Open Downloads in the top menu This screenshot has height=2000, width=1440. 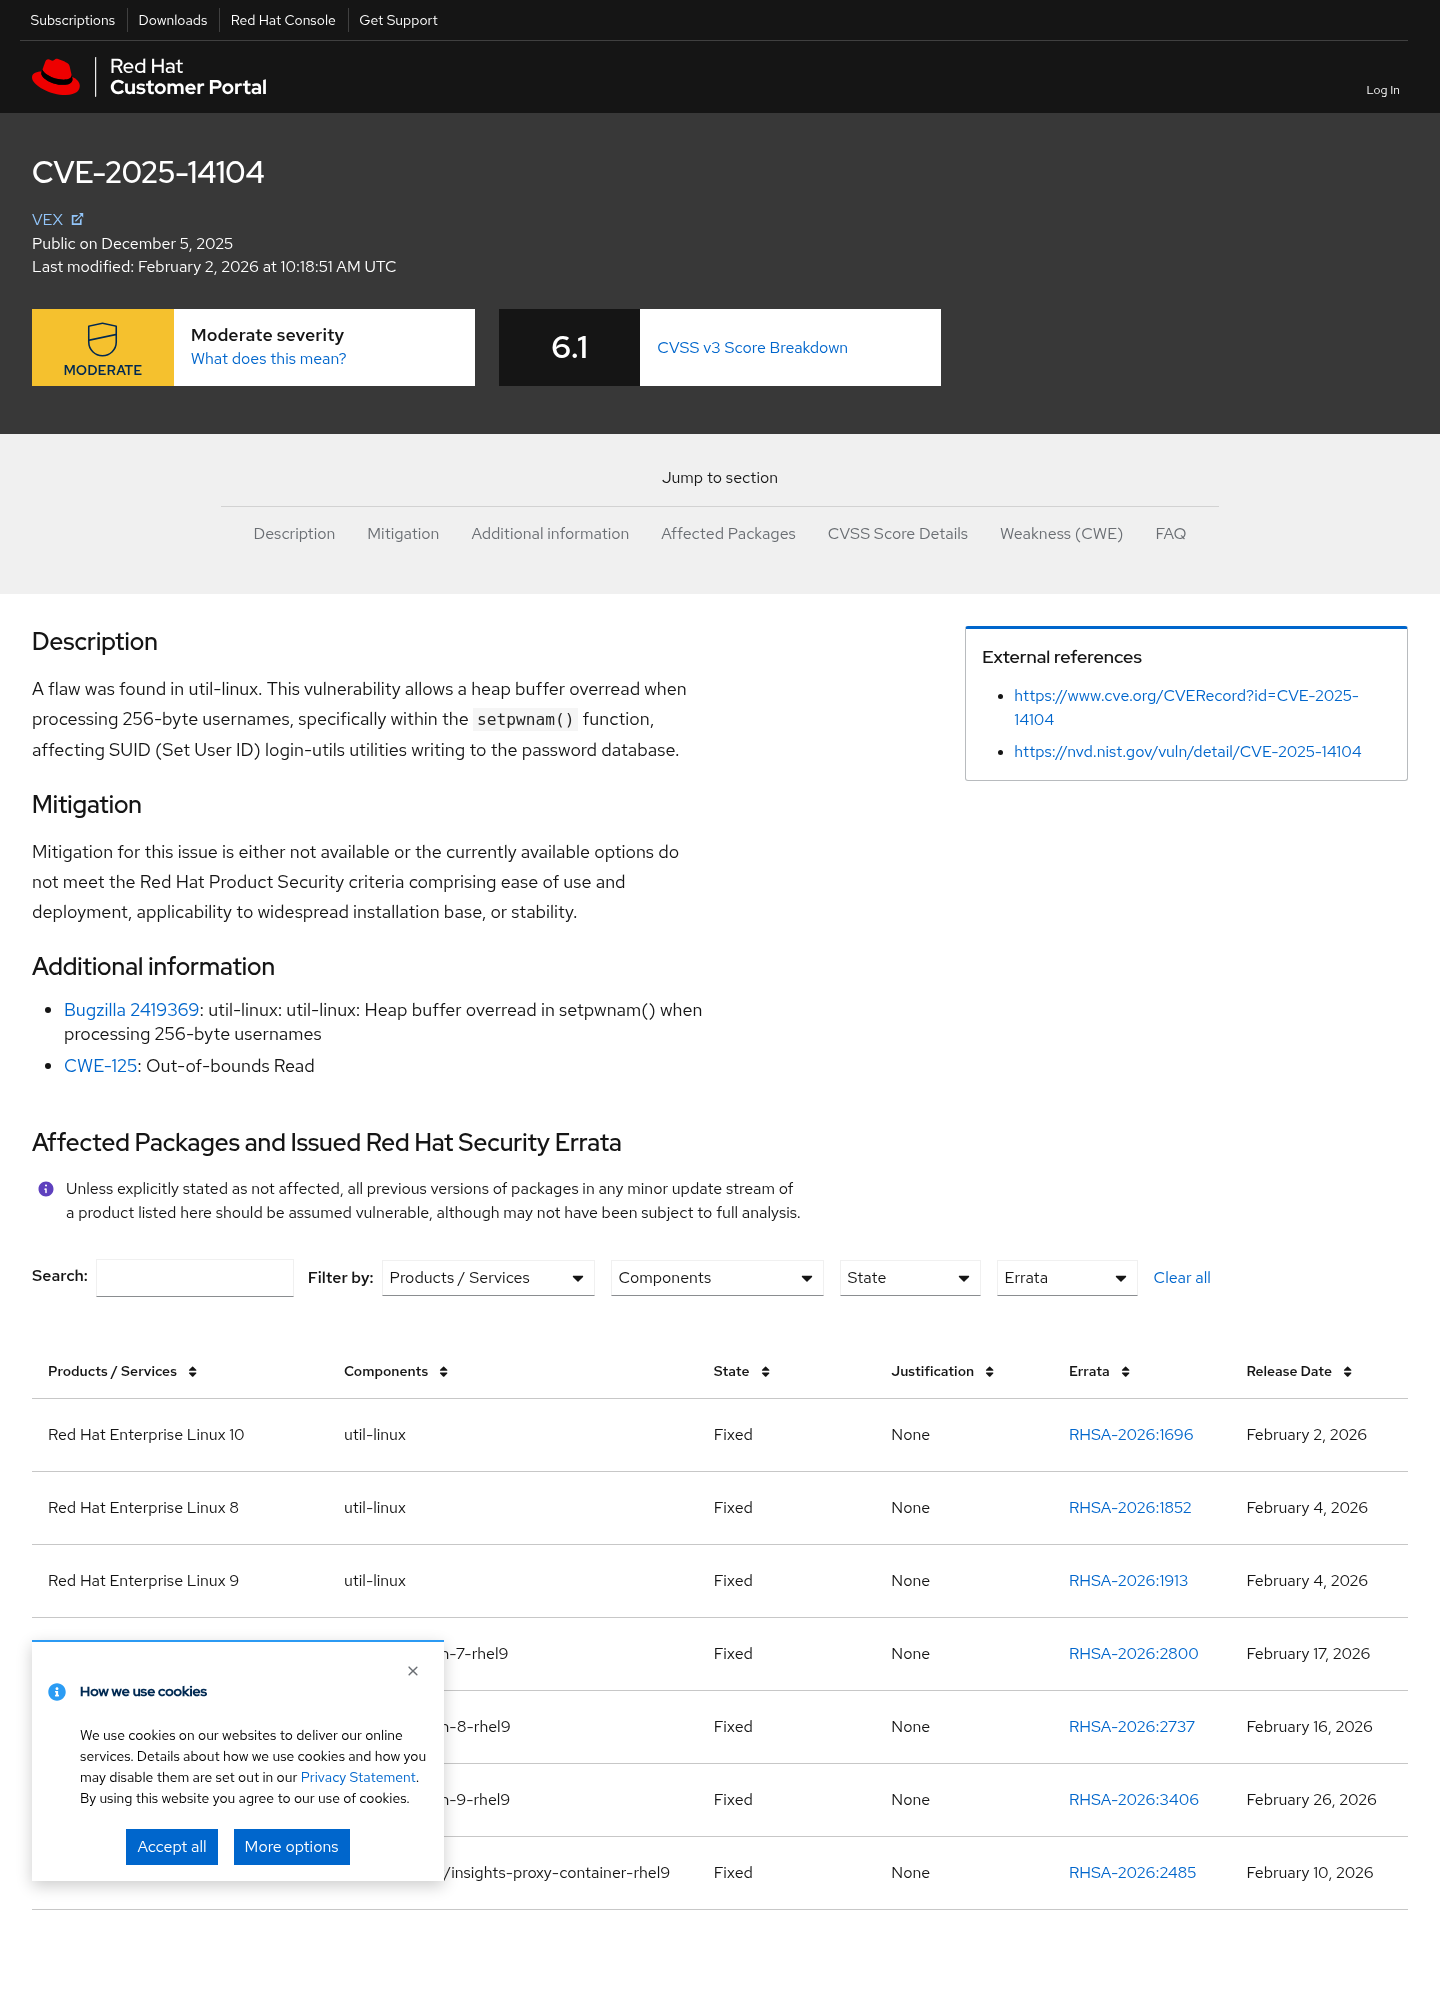173,20
